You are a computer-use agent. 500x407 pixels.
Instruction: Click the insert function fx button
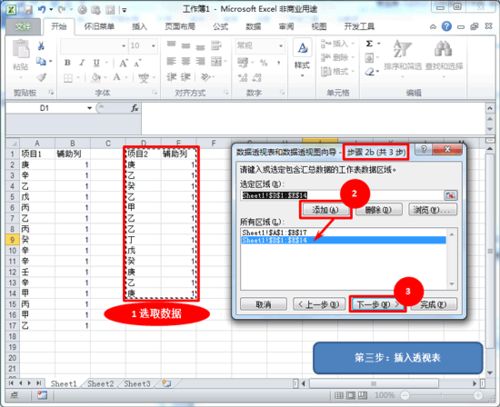pos(134,108)
